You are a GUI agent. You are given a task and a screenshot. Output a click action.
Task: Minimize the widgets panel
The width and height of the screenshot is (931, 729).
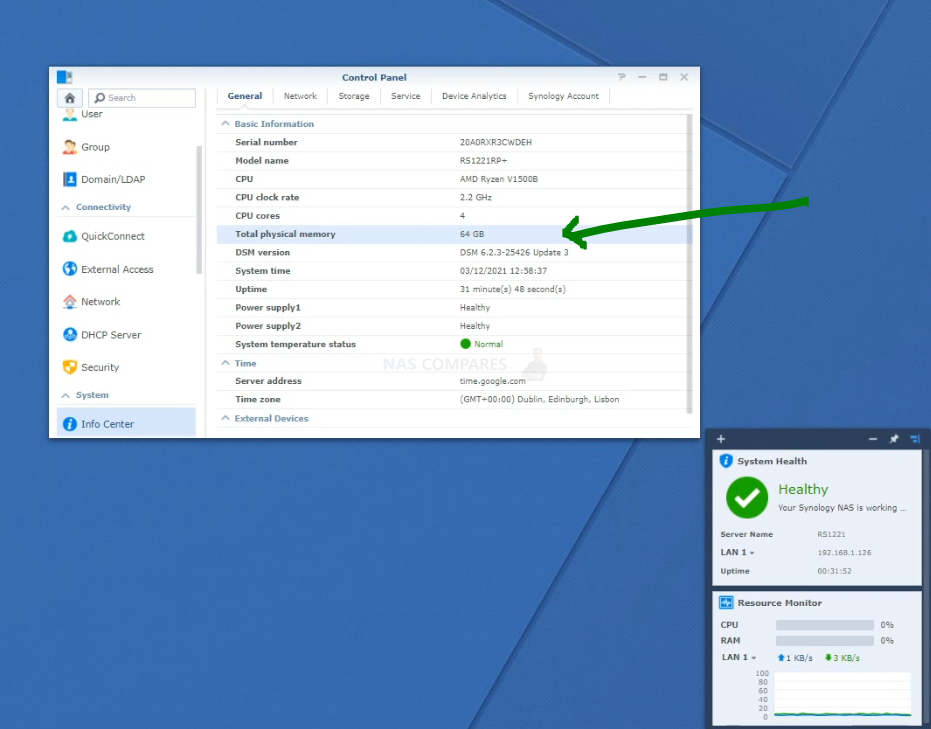coord(873,439)
